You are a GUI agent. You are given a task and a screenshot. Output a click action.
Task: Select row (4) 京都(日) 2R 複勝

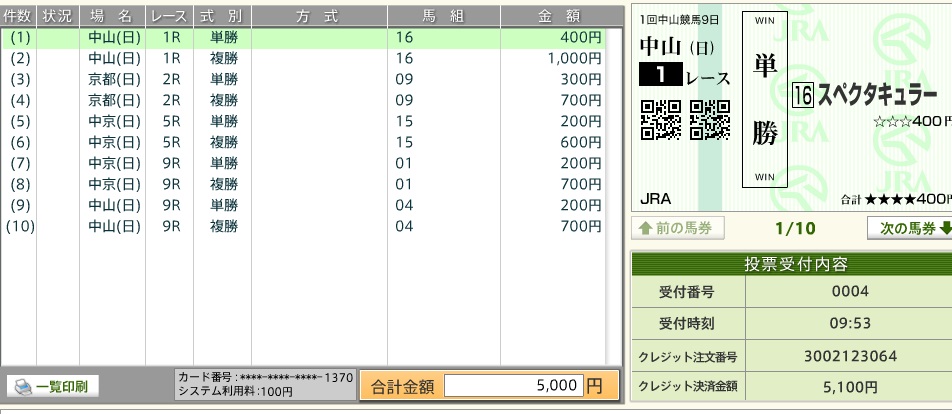click(303, 100)
